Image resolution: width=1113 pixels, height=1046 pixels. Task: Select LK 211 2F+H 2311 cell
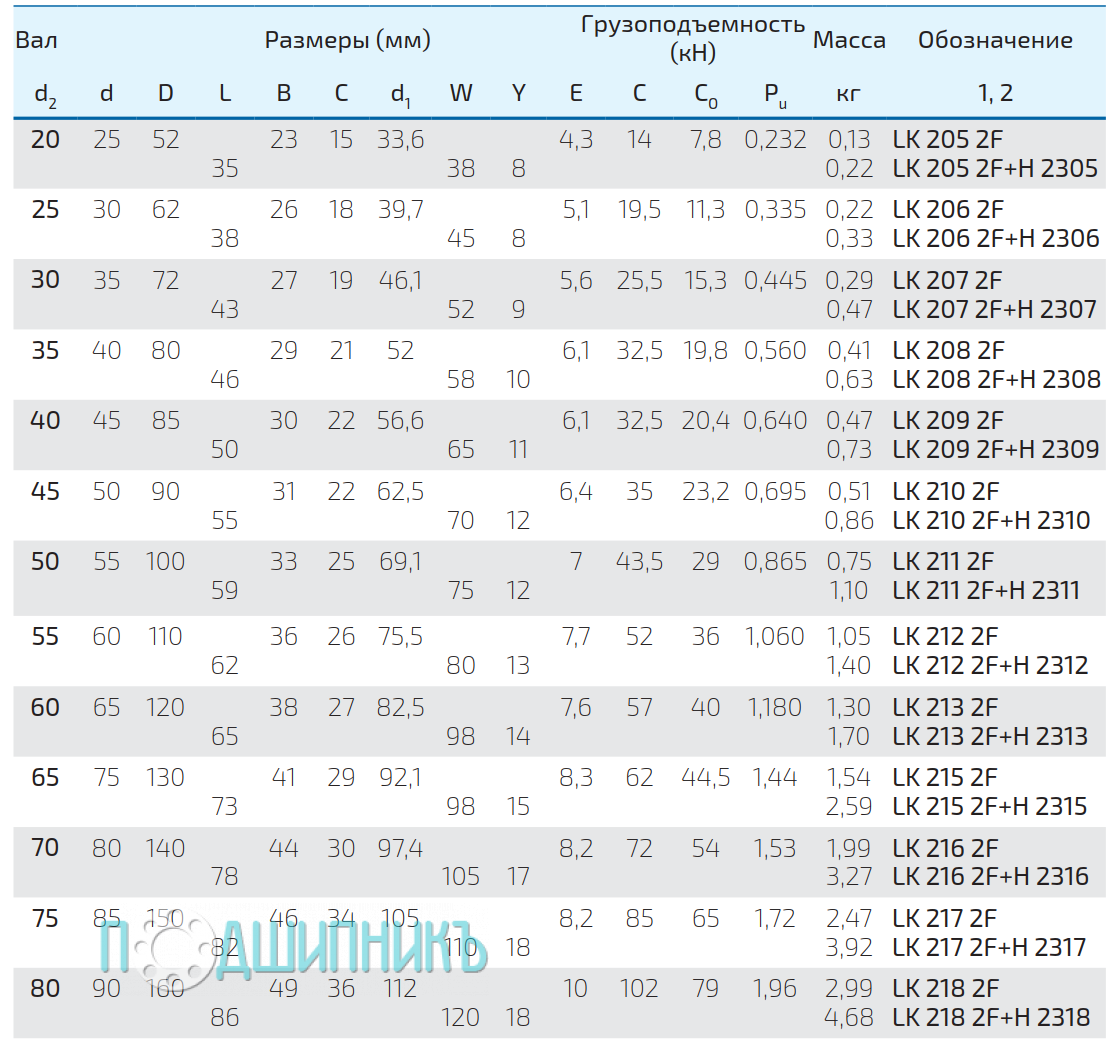click(x=986, y=590)
